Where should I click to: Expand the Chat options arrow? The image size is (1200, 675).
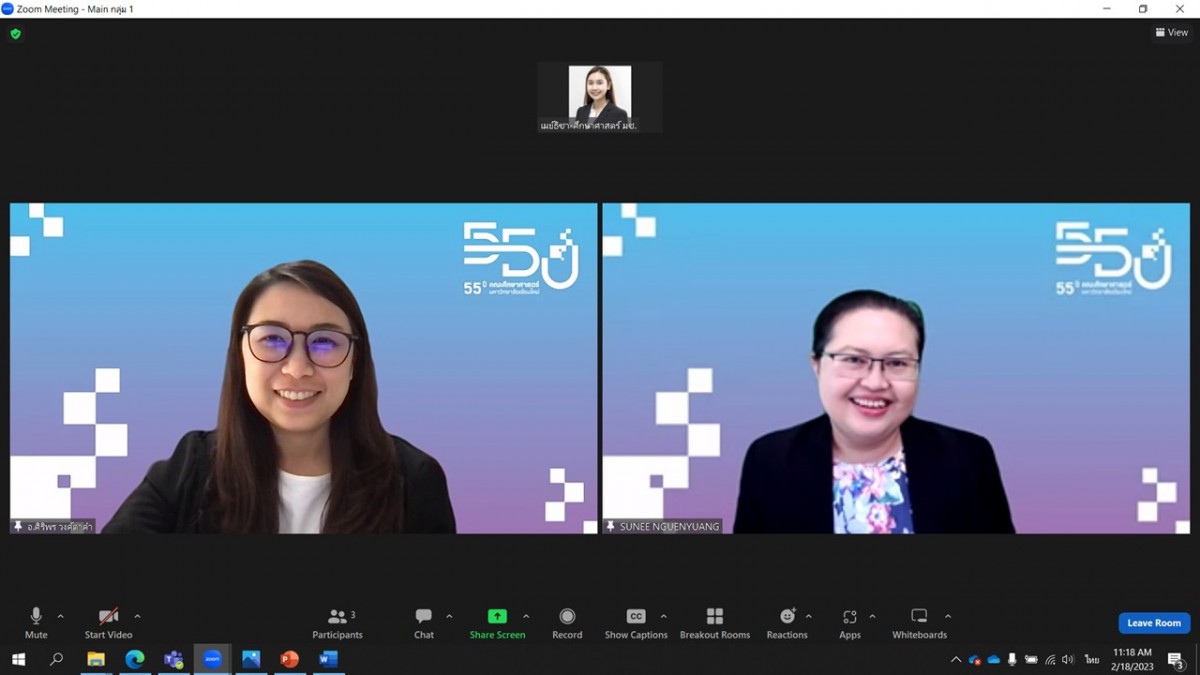(449, 616)
